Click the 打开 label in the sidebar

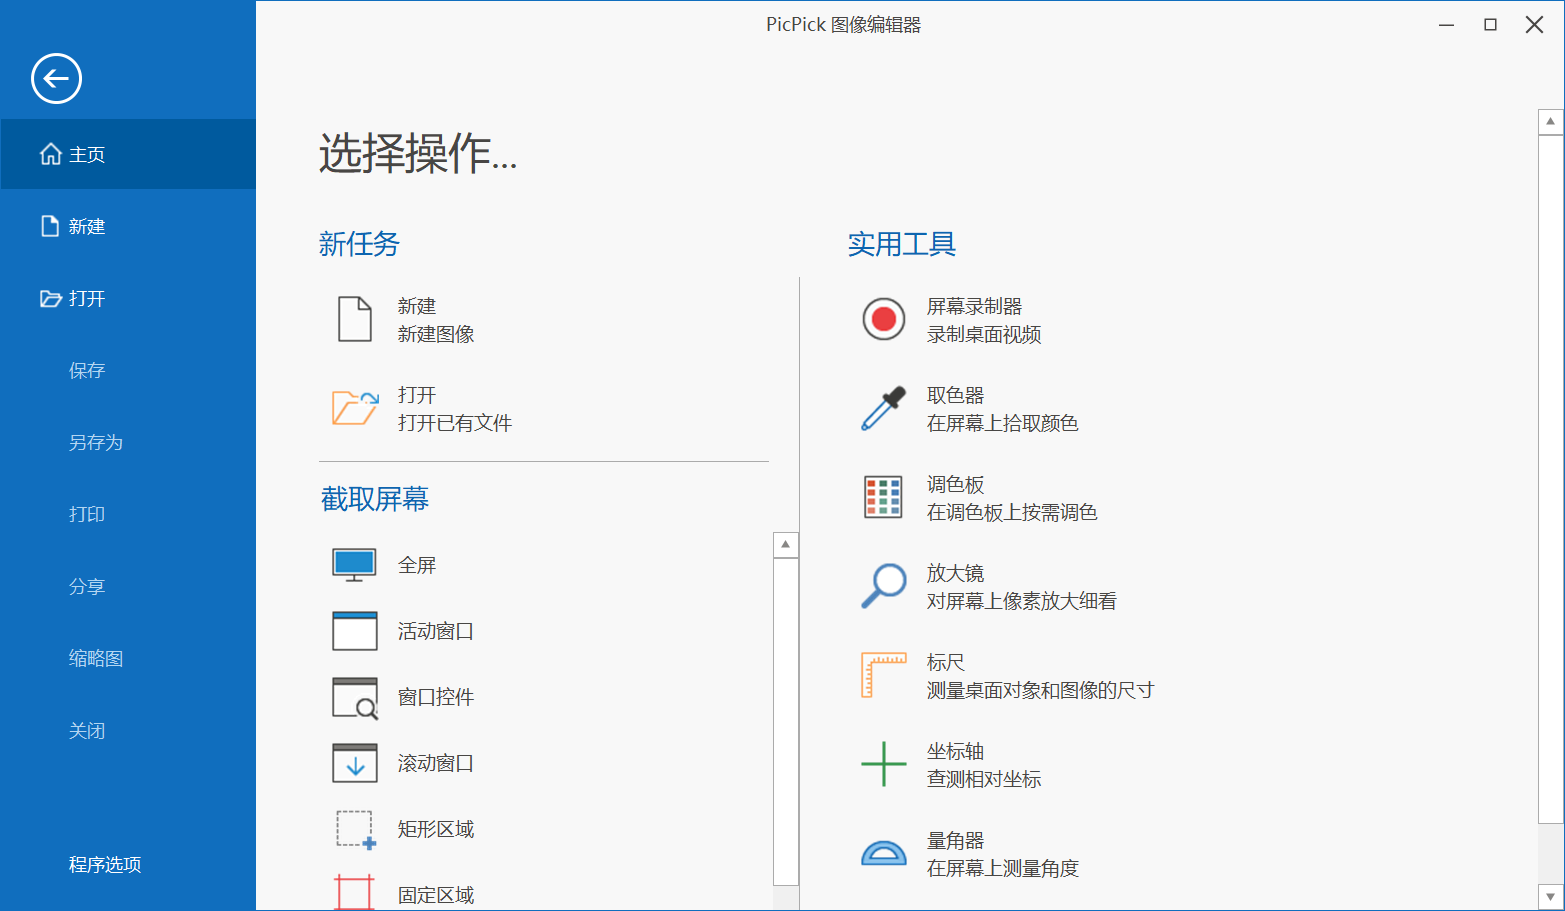coord(87,299)
